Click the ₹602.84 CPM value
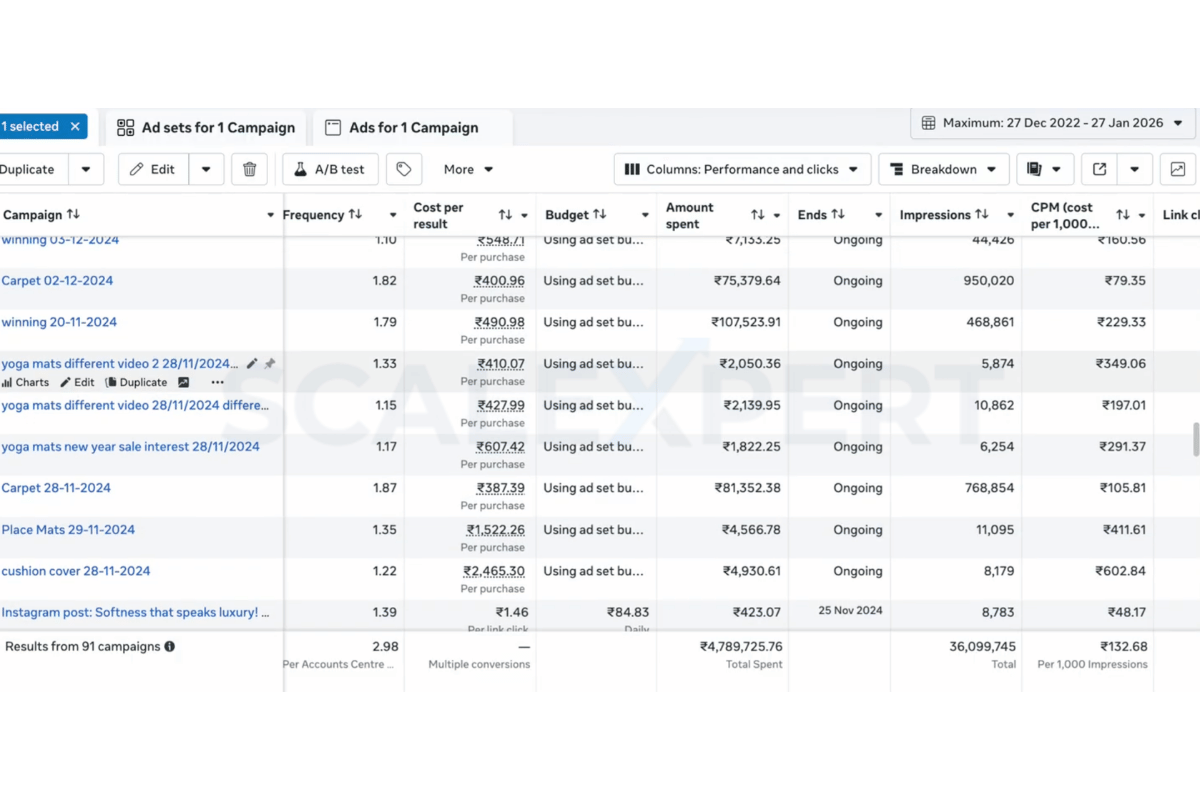 click(1121, 571)
